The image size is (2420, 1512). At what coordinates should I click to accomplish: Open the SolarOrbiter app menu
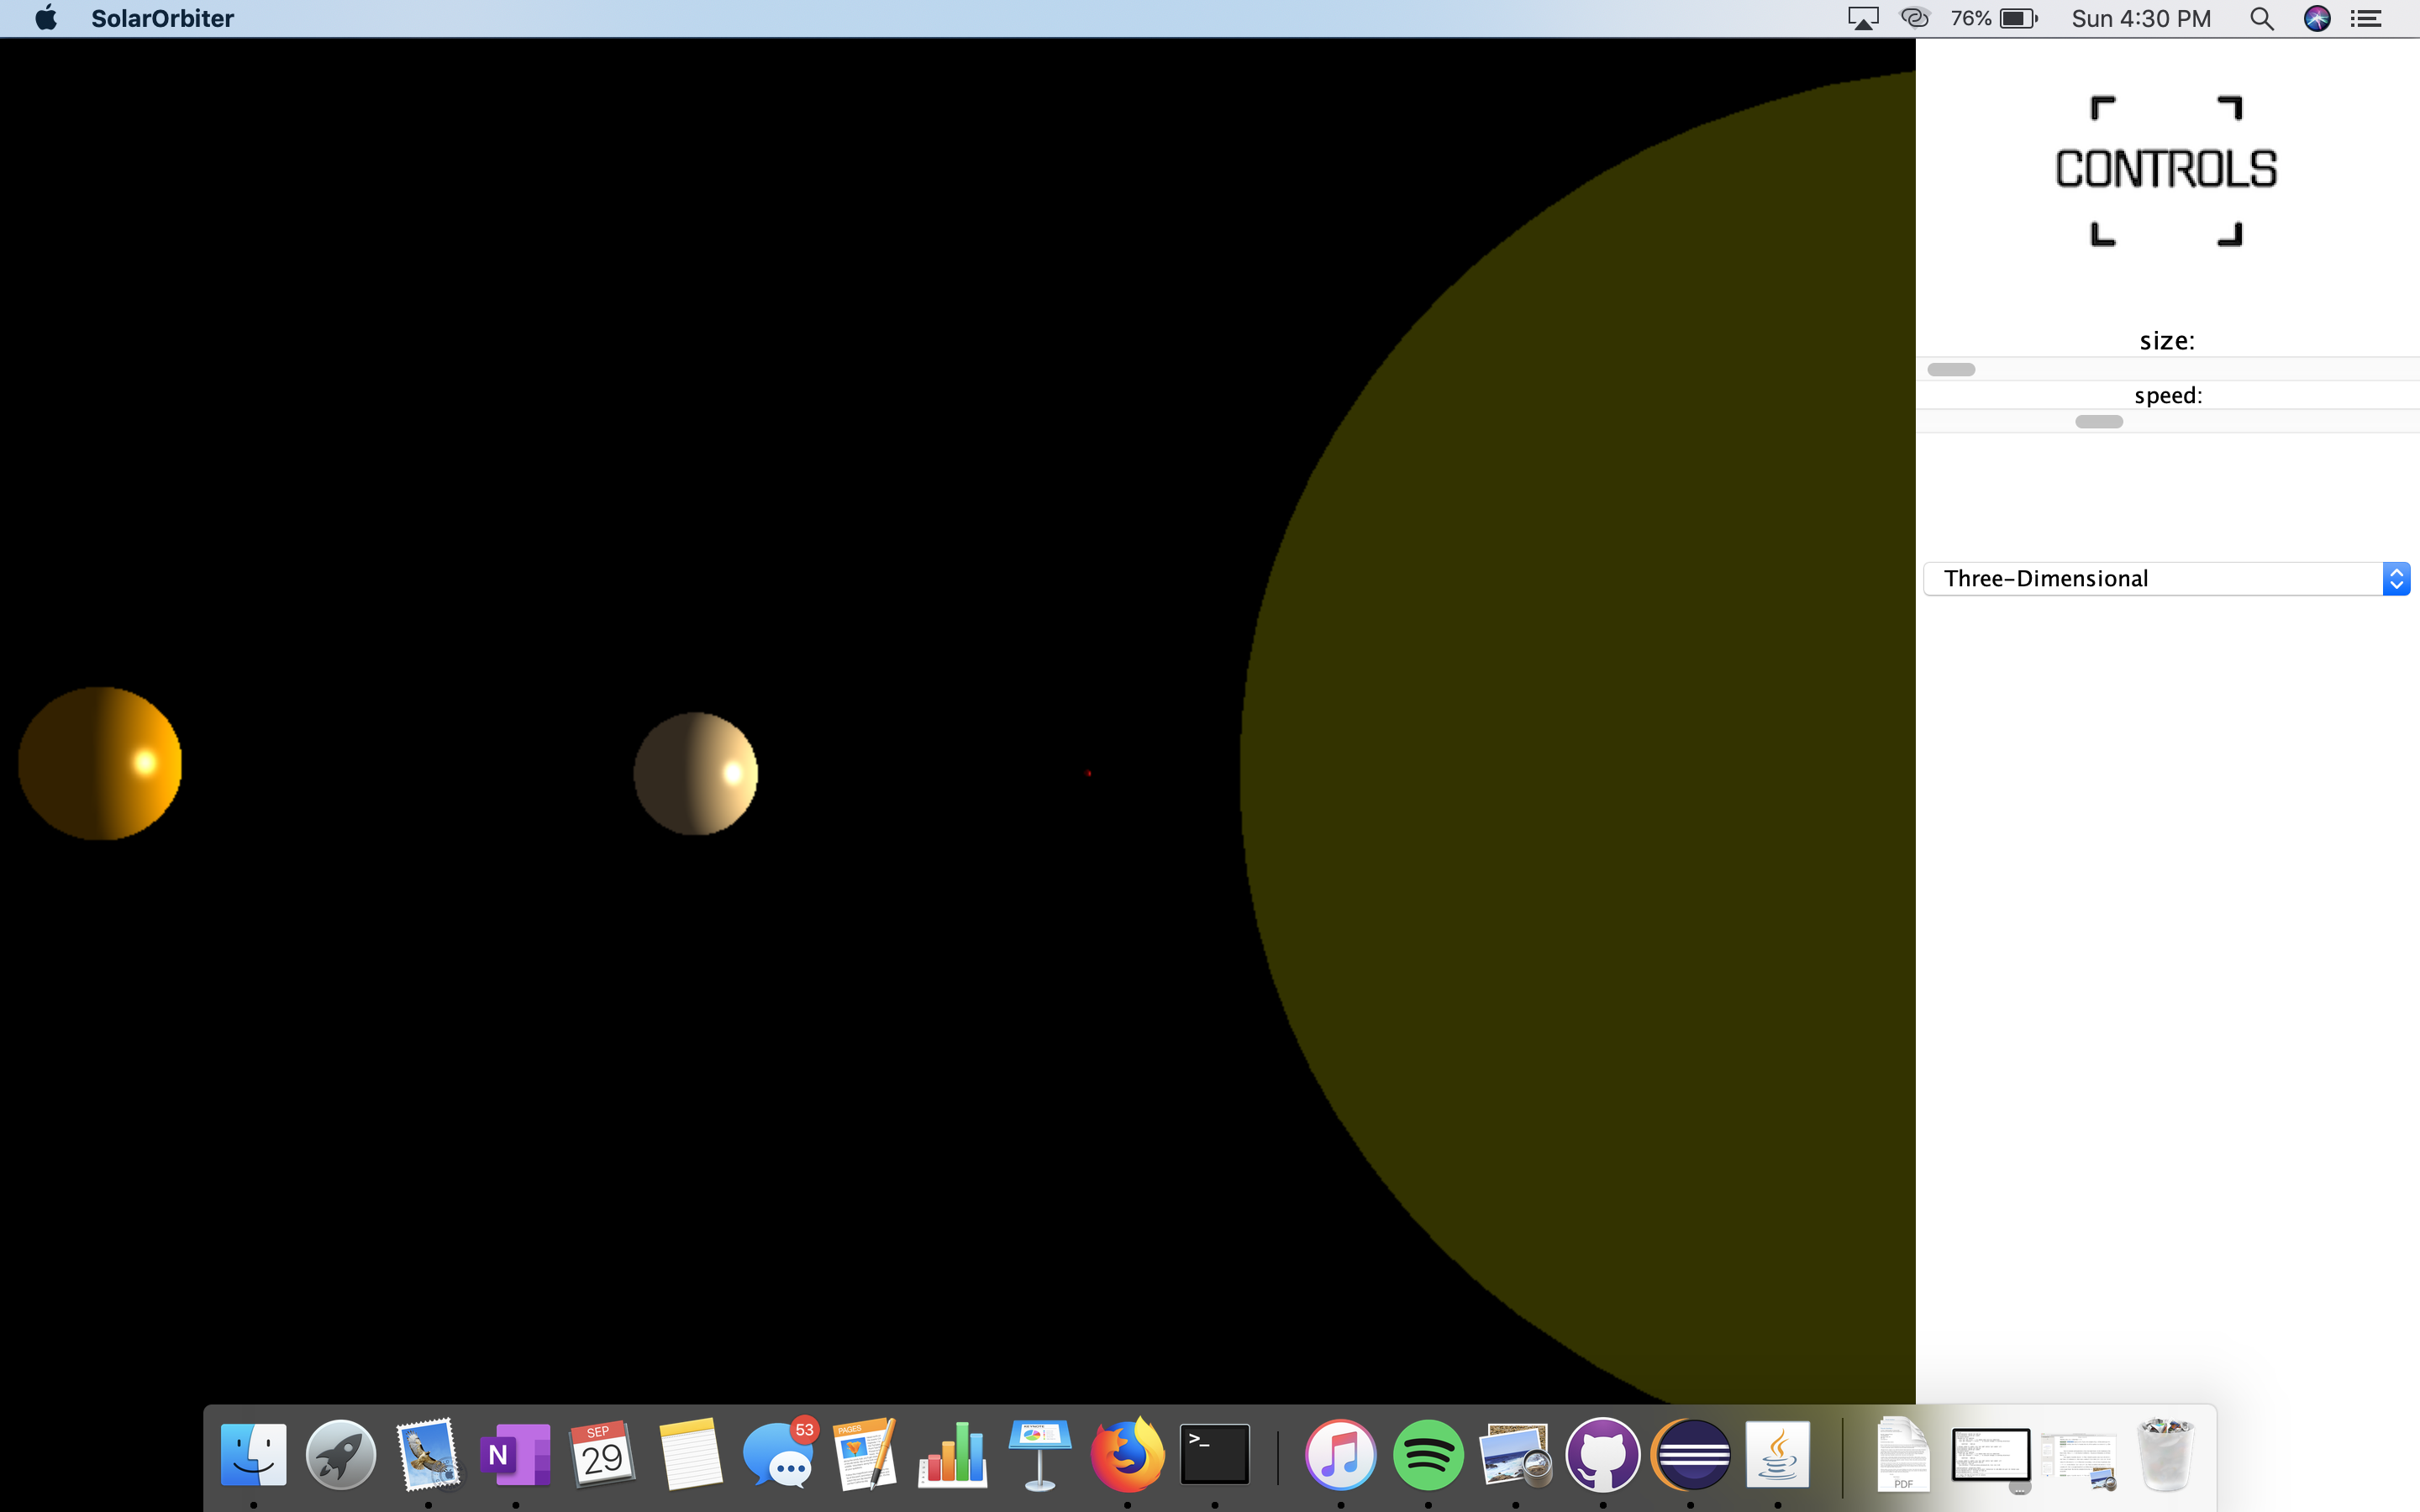[162, 18]
